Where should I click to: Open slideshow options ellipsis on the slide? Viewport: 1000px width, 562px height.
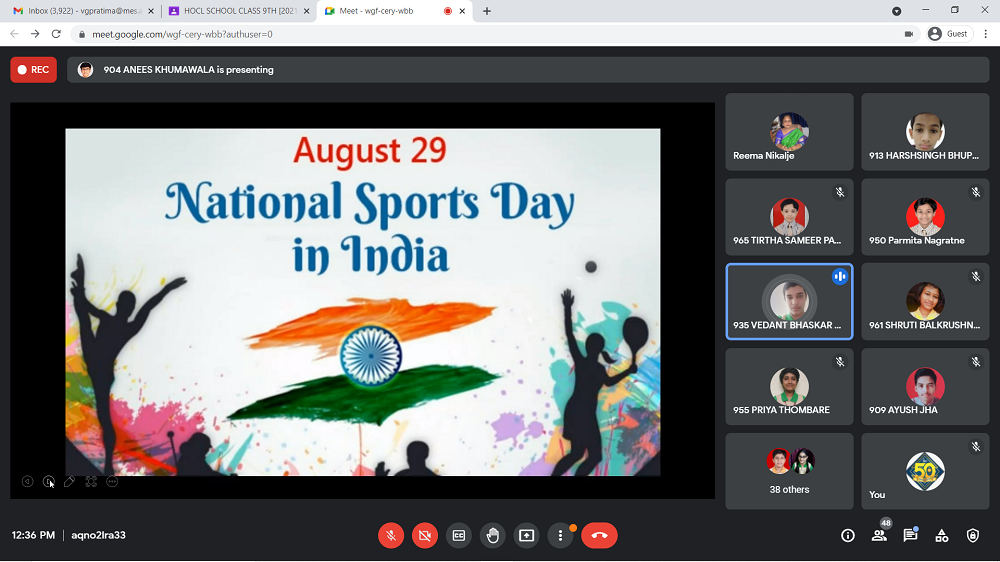tap(112, 482)
